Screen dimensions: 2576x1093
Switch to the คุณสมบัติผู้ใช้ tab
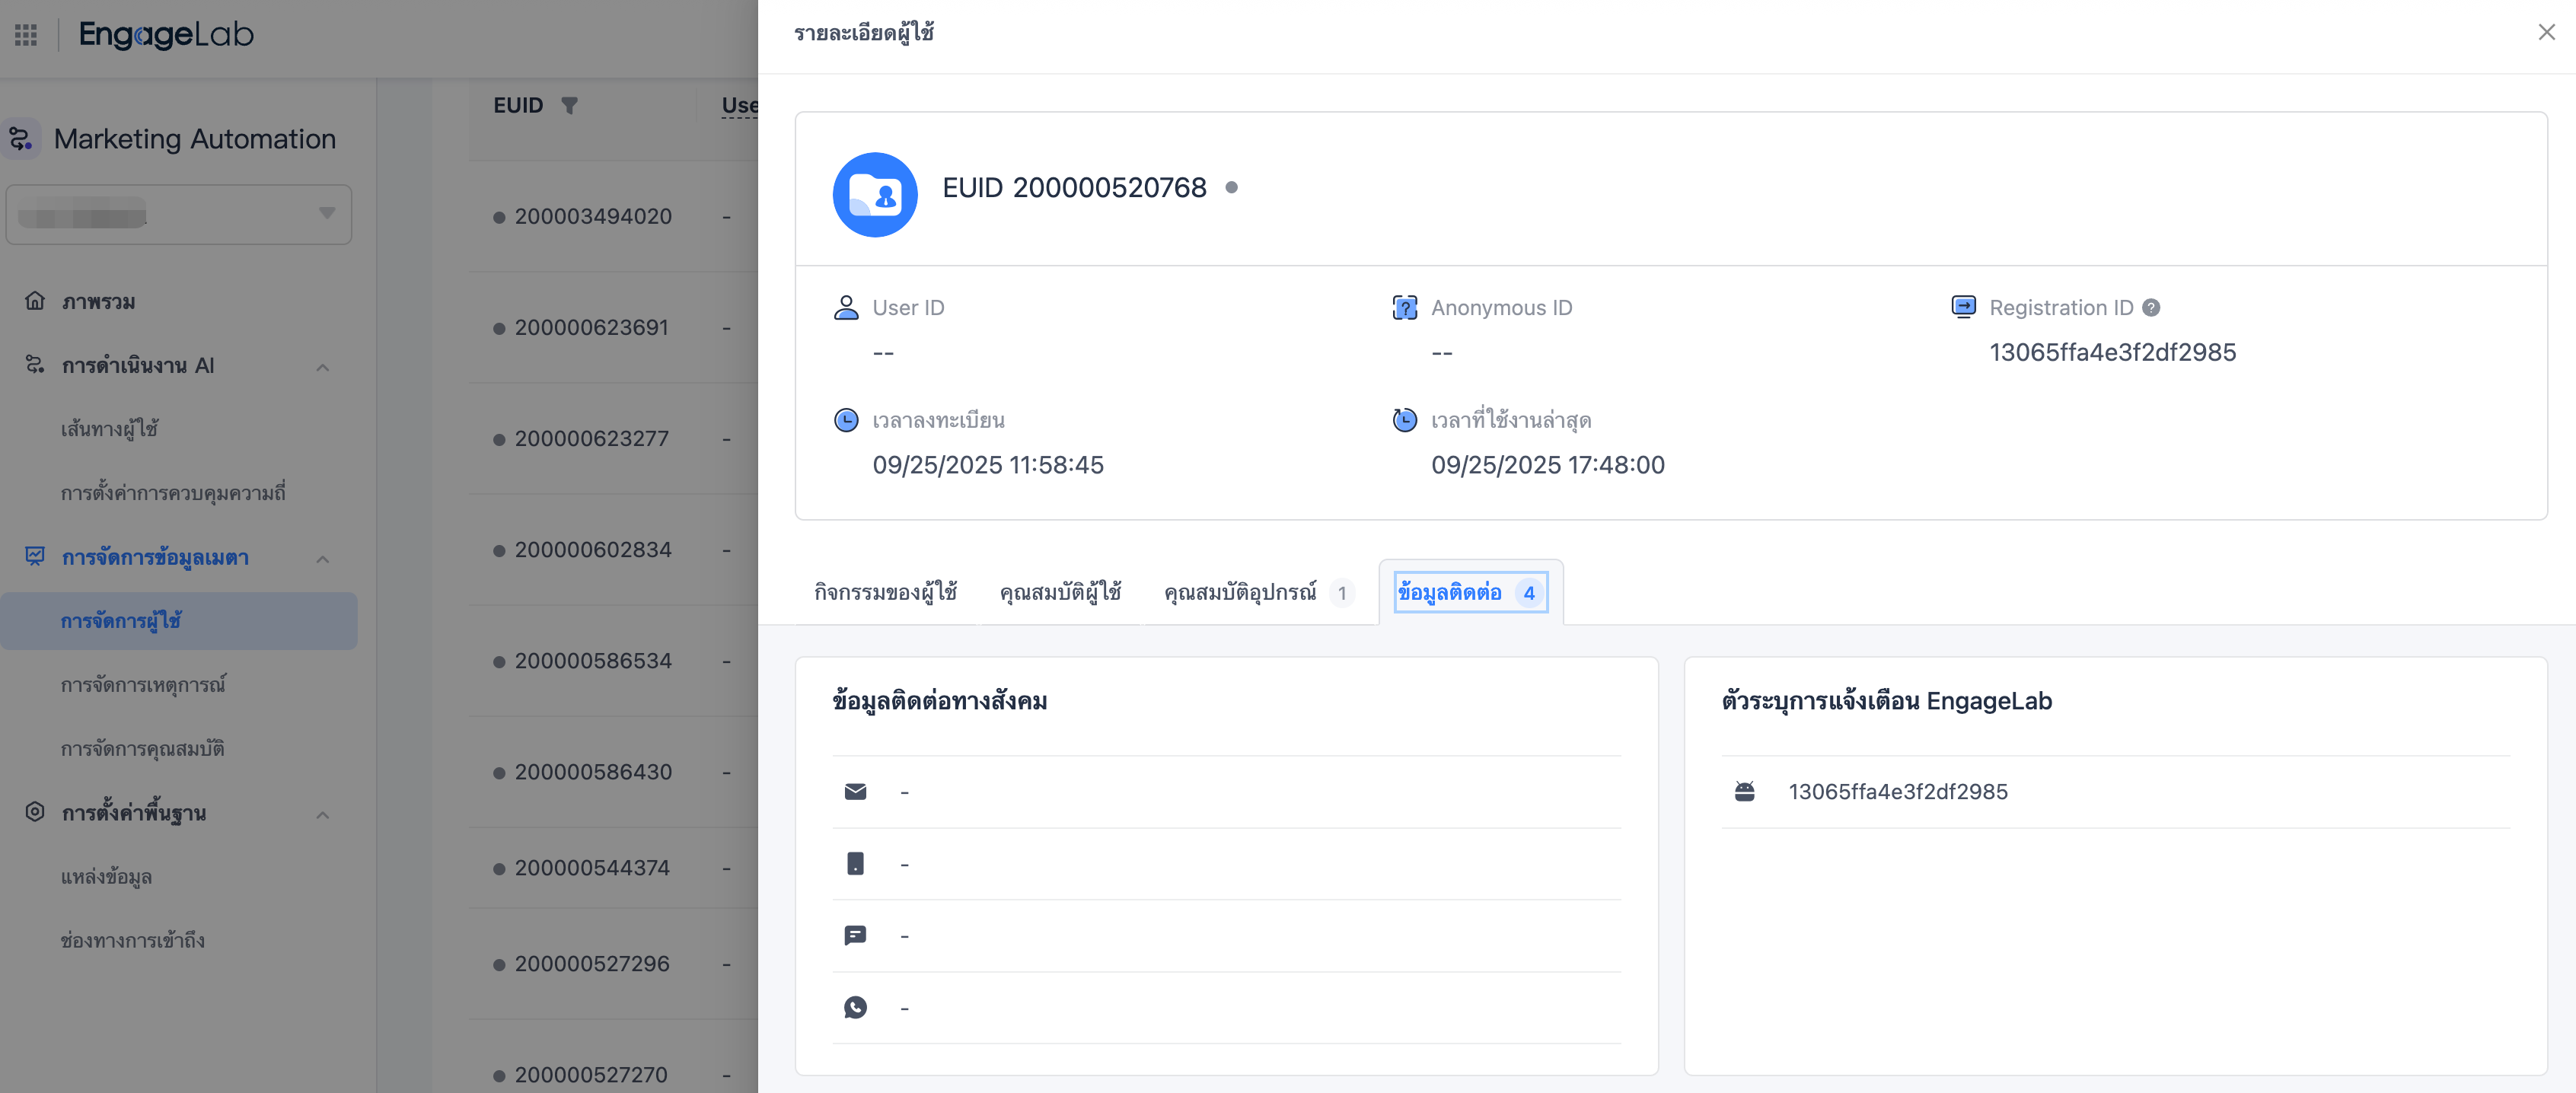point(1060,593)
